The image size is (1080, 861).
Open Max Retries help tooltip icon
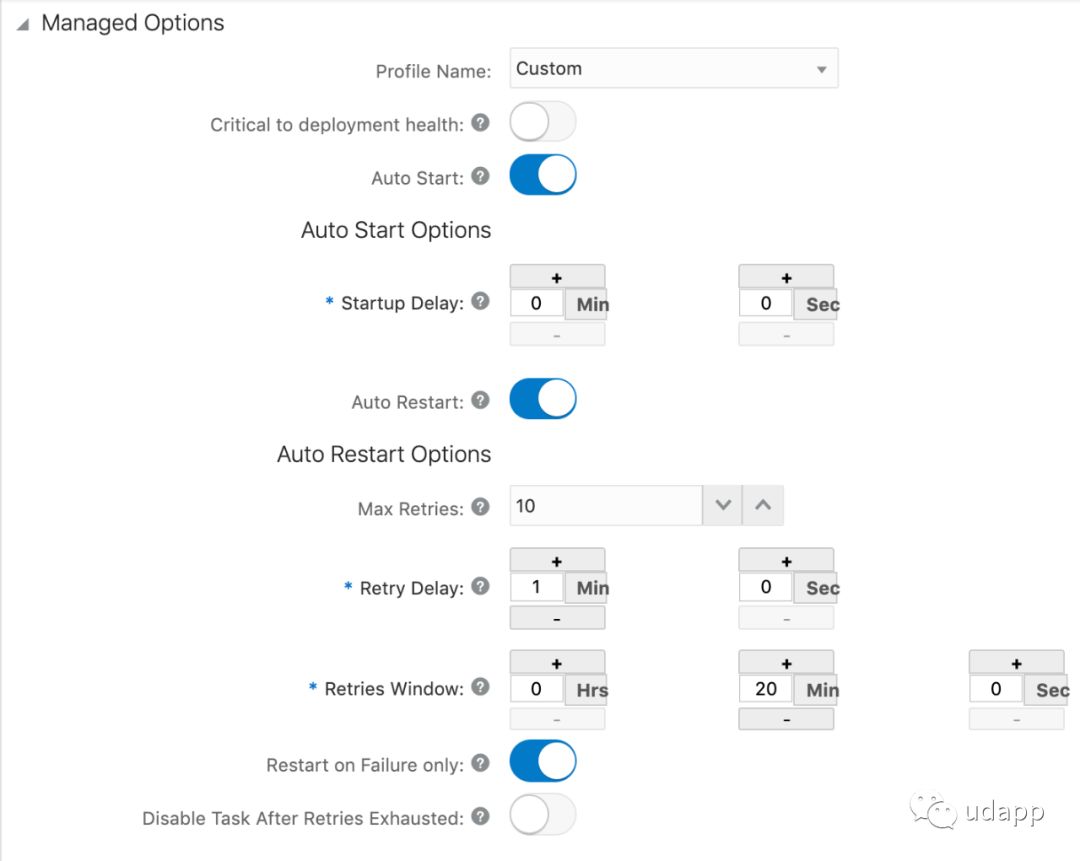[480, 507]
